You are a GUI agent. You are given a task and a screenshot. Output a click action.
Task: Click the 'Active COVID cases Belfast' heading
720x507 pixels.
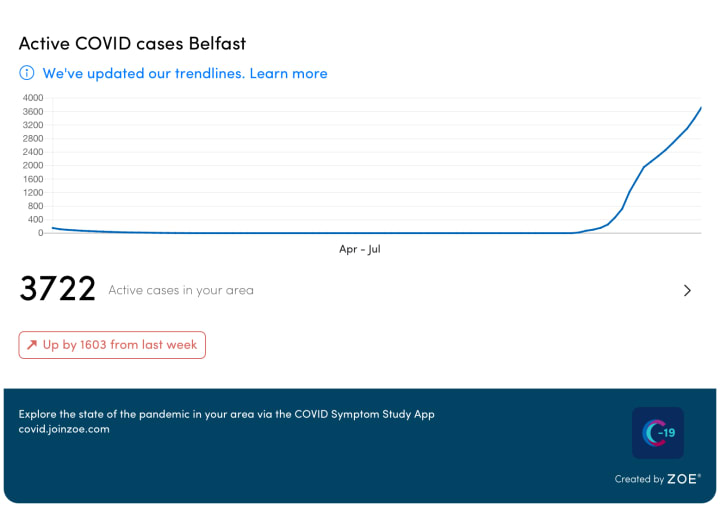tap(132, 44)
